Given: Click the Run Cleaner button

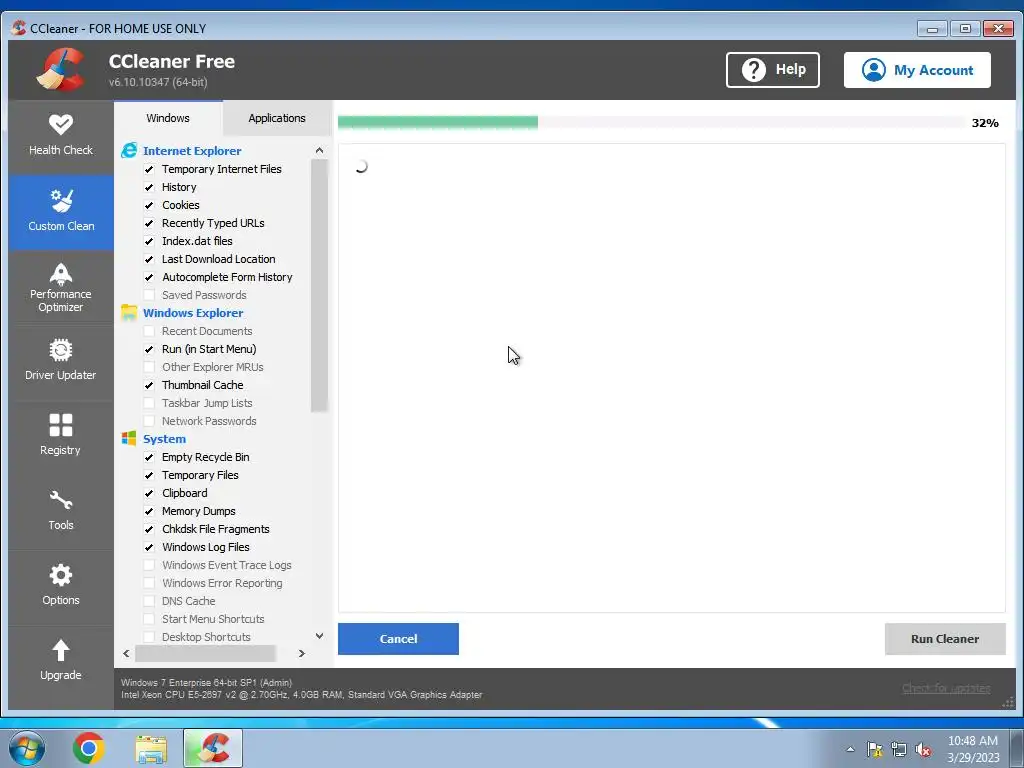Looking at the screenshot, I should tap(945, 639).
